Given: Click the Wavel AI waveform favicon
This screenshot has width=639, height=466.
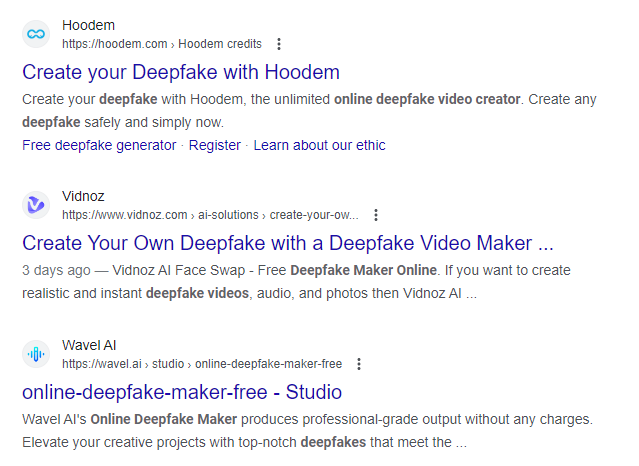Looking at the screenshot, I should click(x=36, y=354).
